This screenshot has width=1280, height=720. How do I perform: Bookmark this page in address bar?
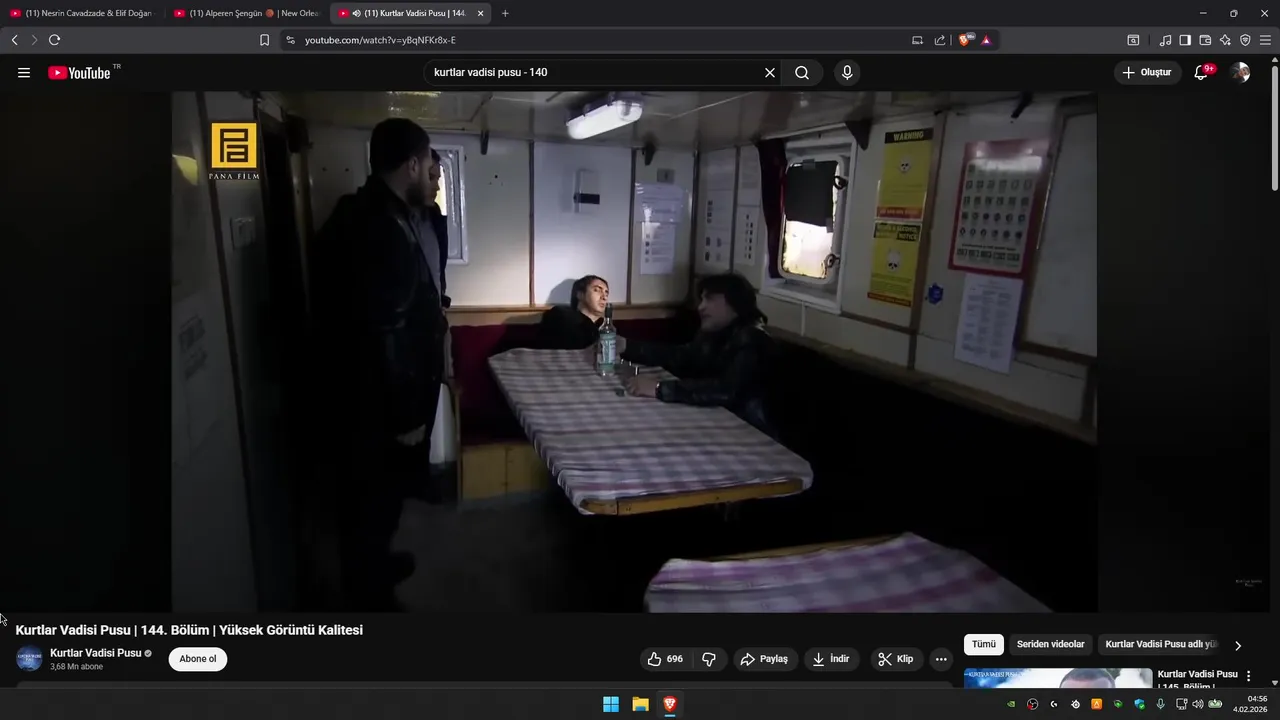(264, 40)
